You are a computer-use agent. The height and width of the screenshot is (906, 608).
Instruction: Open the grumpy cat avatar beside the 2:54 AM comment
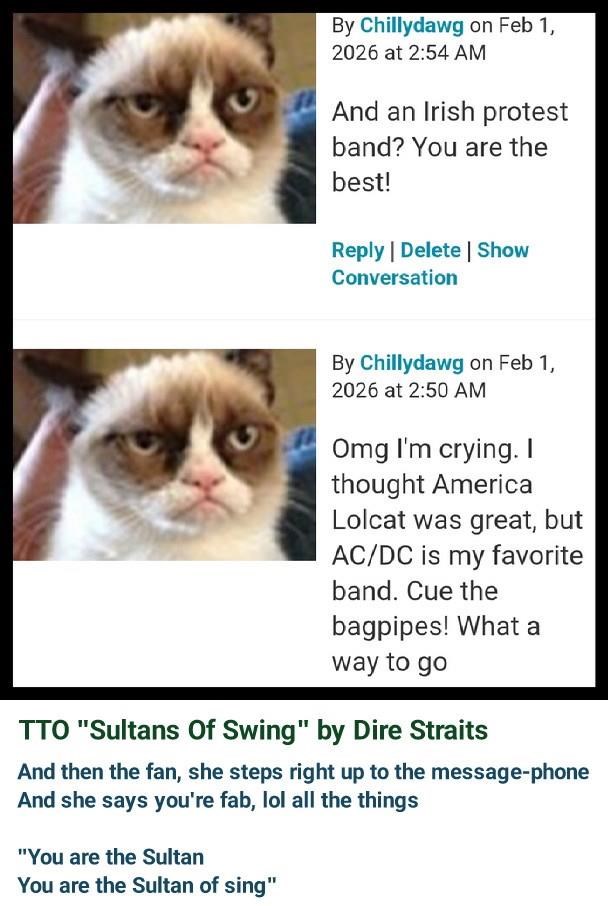click(x=164, y=118)
